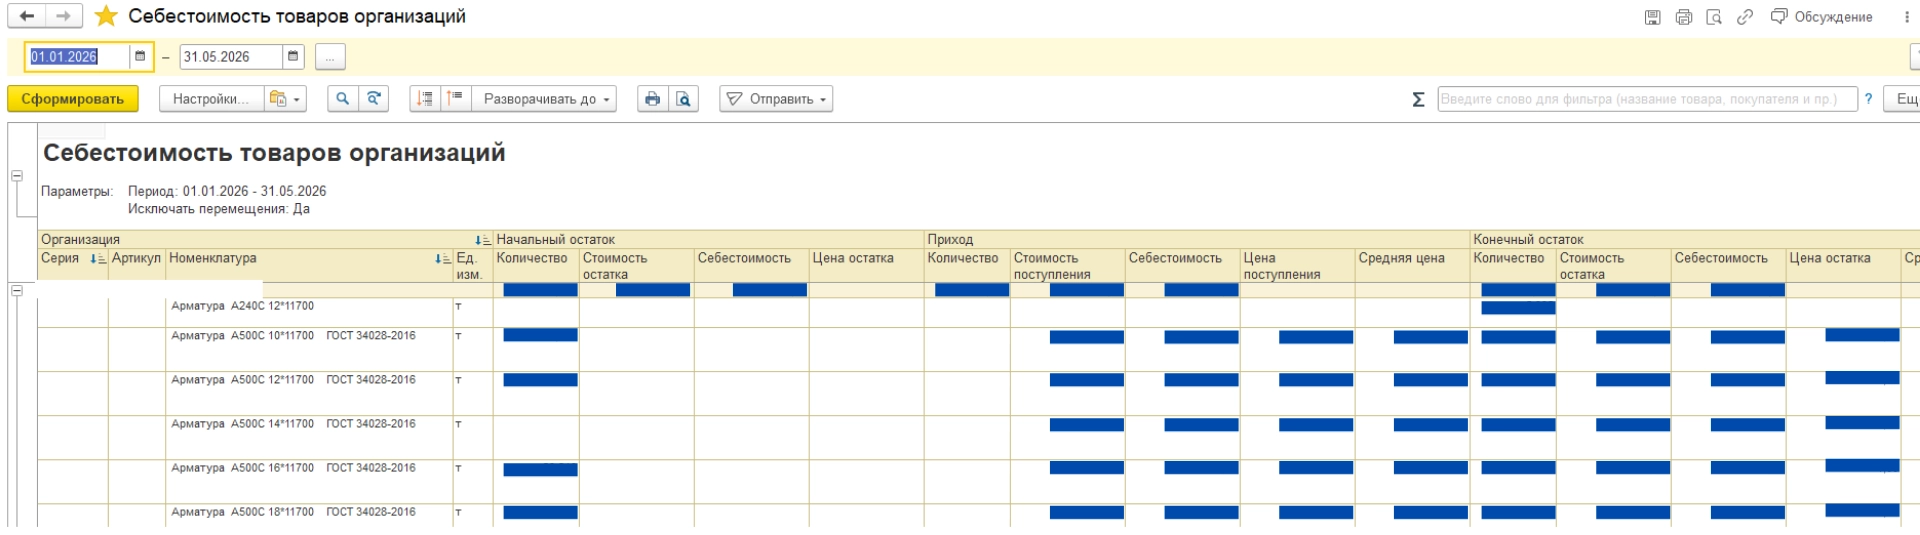Open the Разворачивать до dropdown
Screen dimensions: 1920x535
(545, 99)
